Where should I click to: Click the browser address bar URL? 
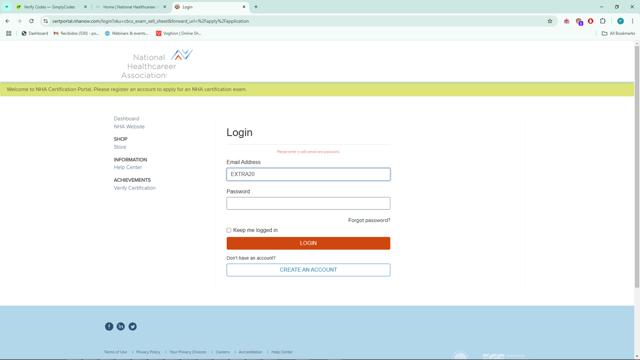(x=151, y=21)
